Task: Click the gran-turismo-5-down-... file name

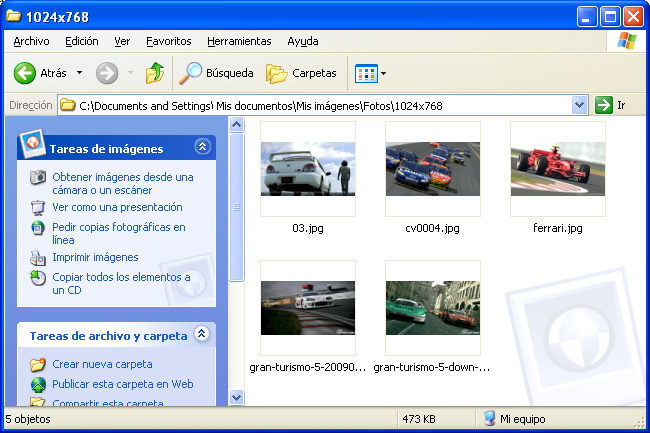Action: [432, 367]
